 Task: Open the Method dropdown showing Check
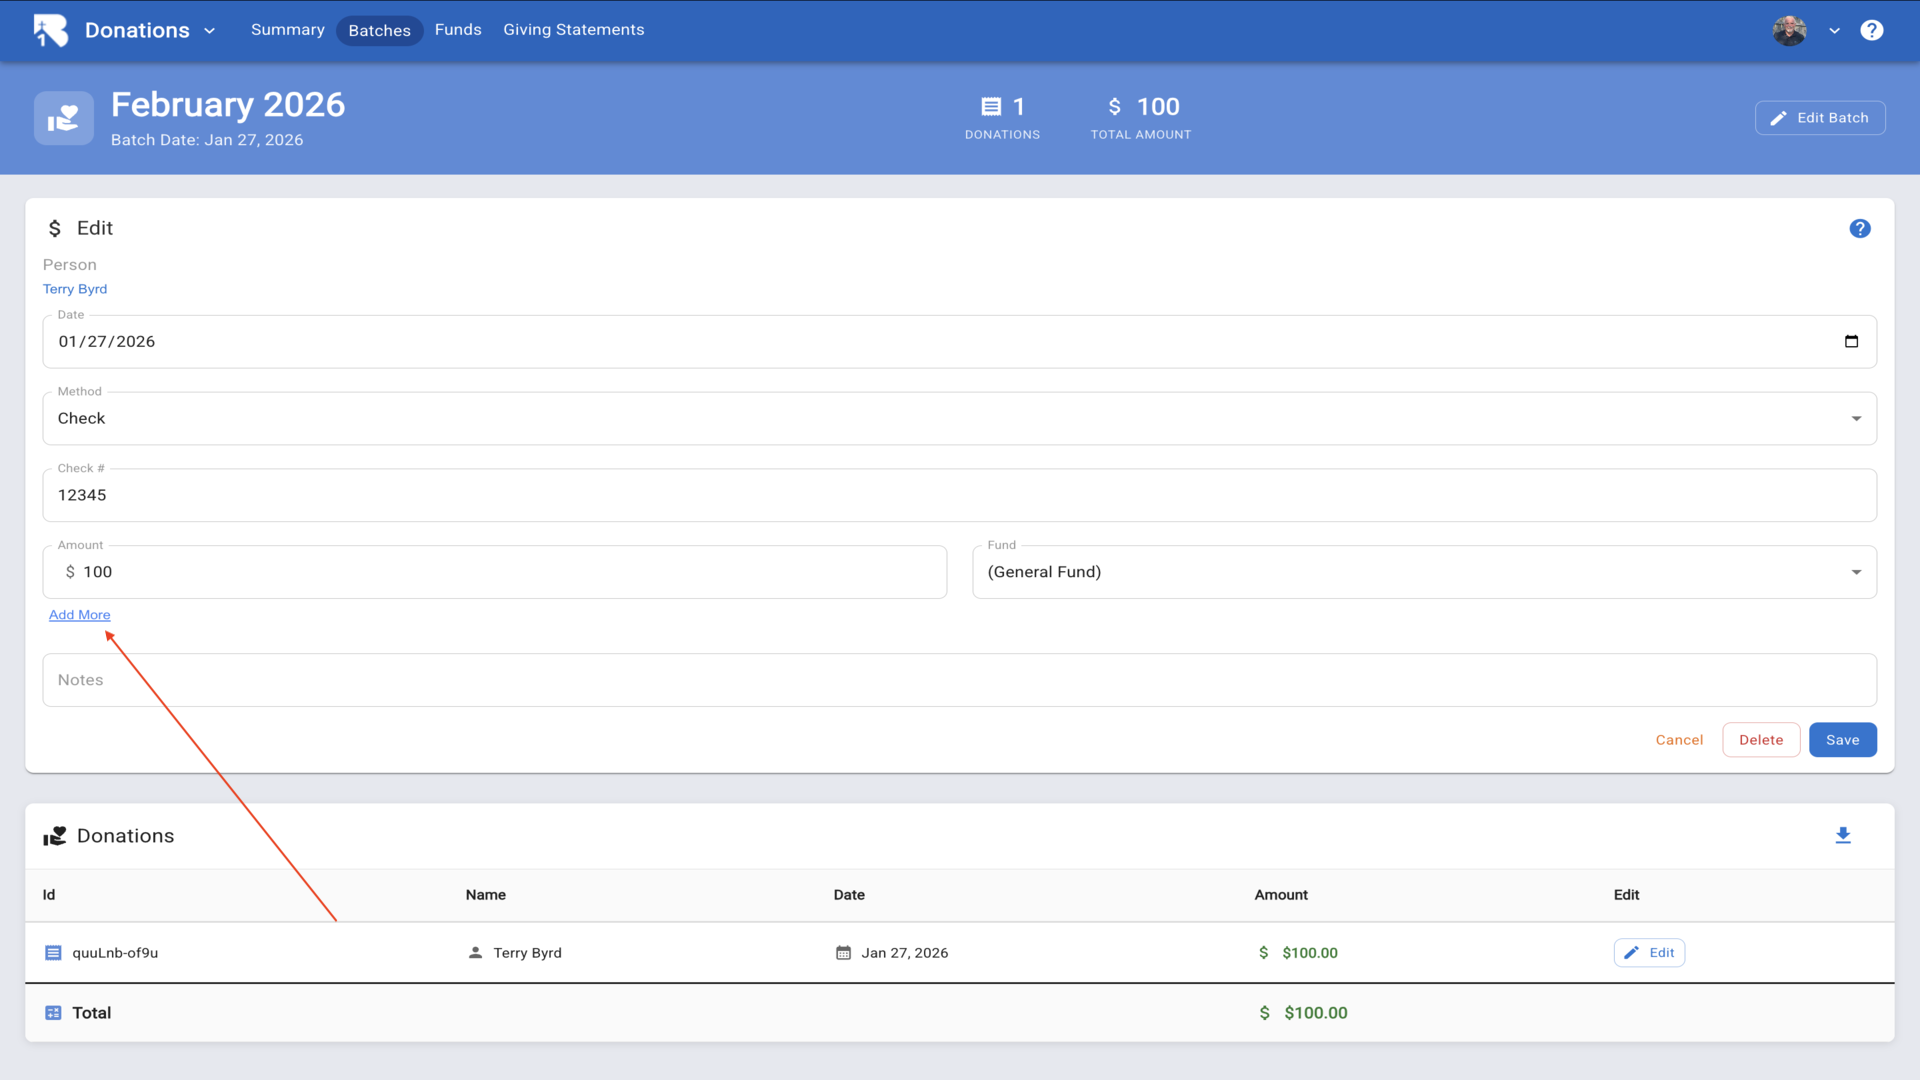pyautogui.click(x=958, y=419)
